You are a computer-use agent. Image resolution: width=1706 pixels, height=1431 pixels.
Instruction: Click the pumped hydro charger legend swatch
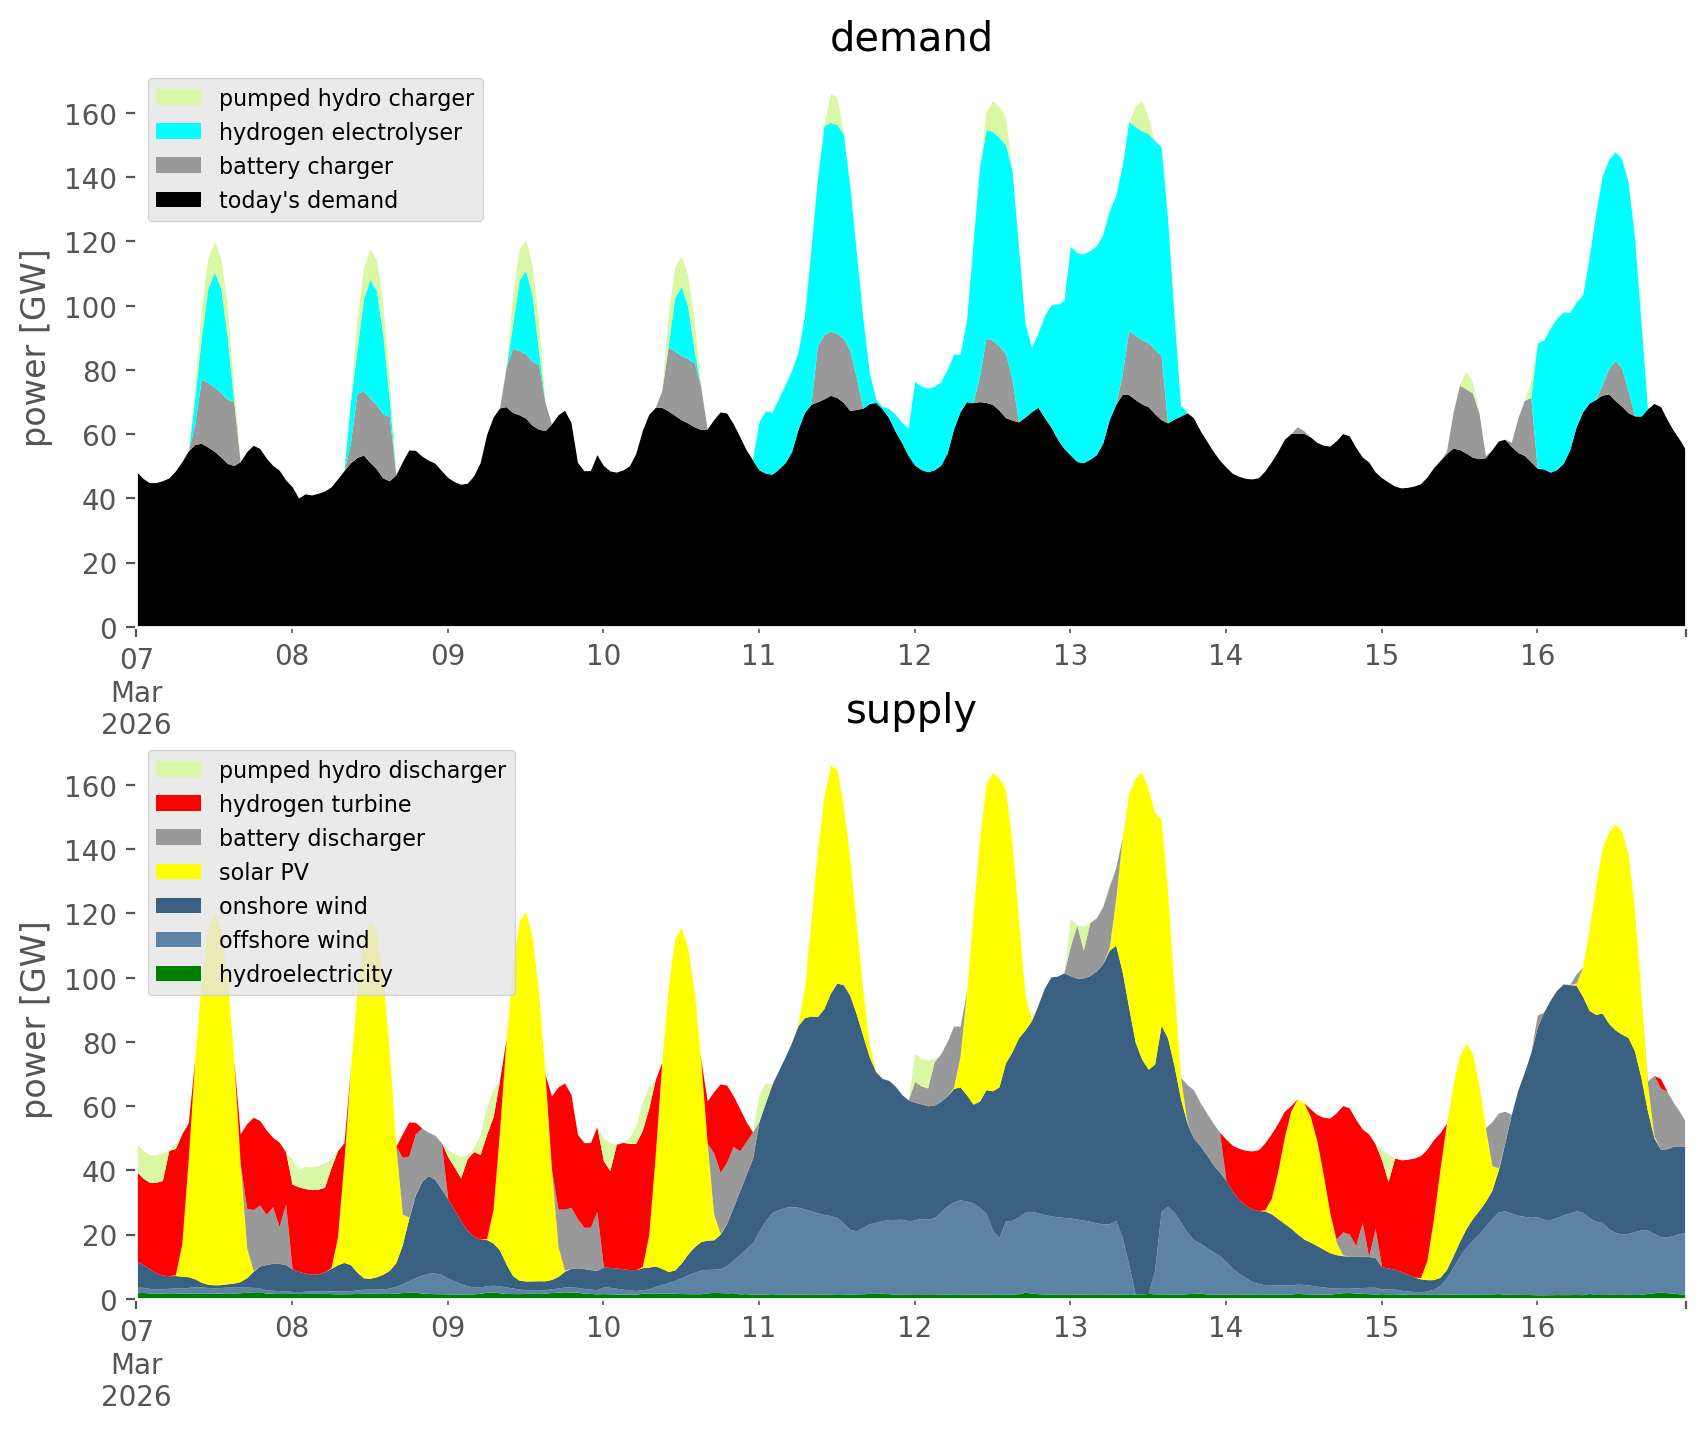(x=179, y=98)
